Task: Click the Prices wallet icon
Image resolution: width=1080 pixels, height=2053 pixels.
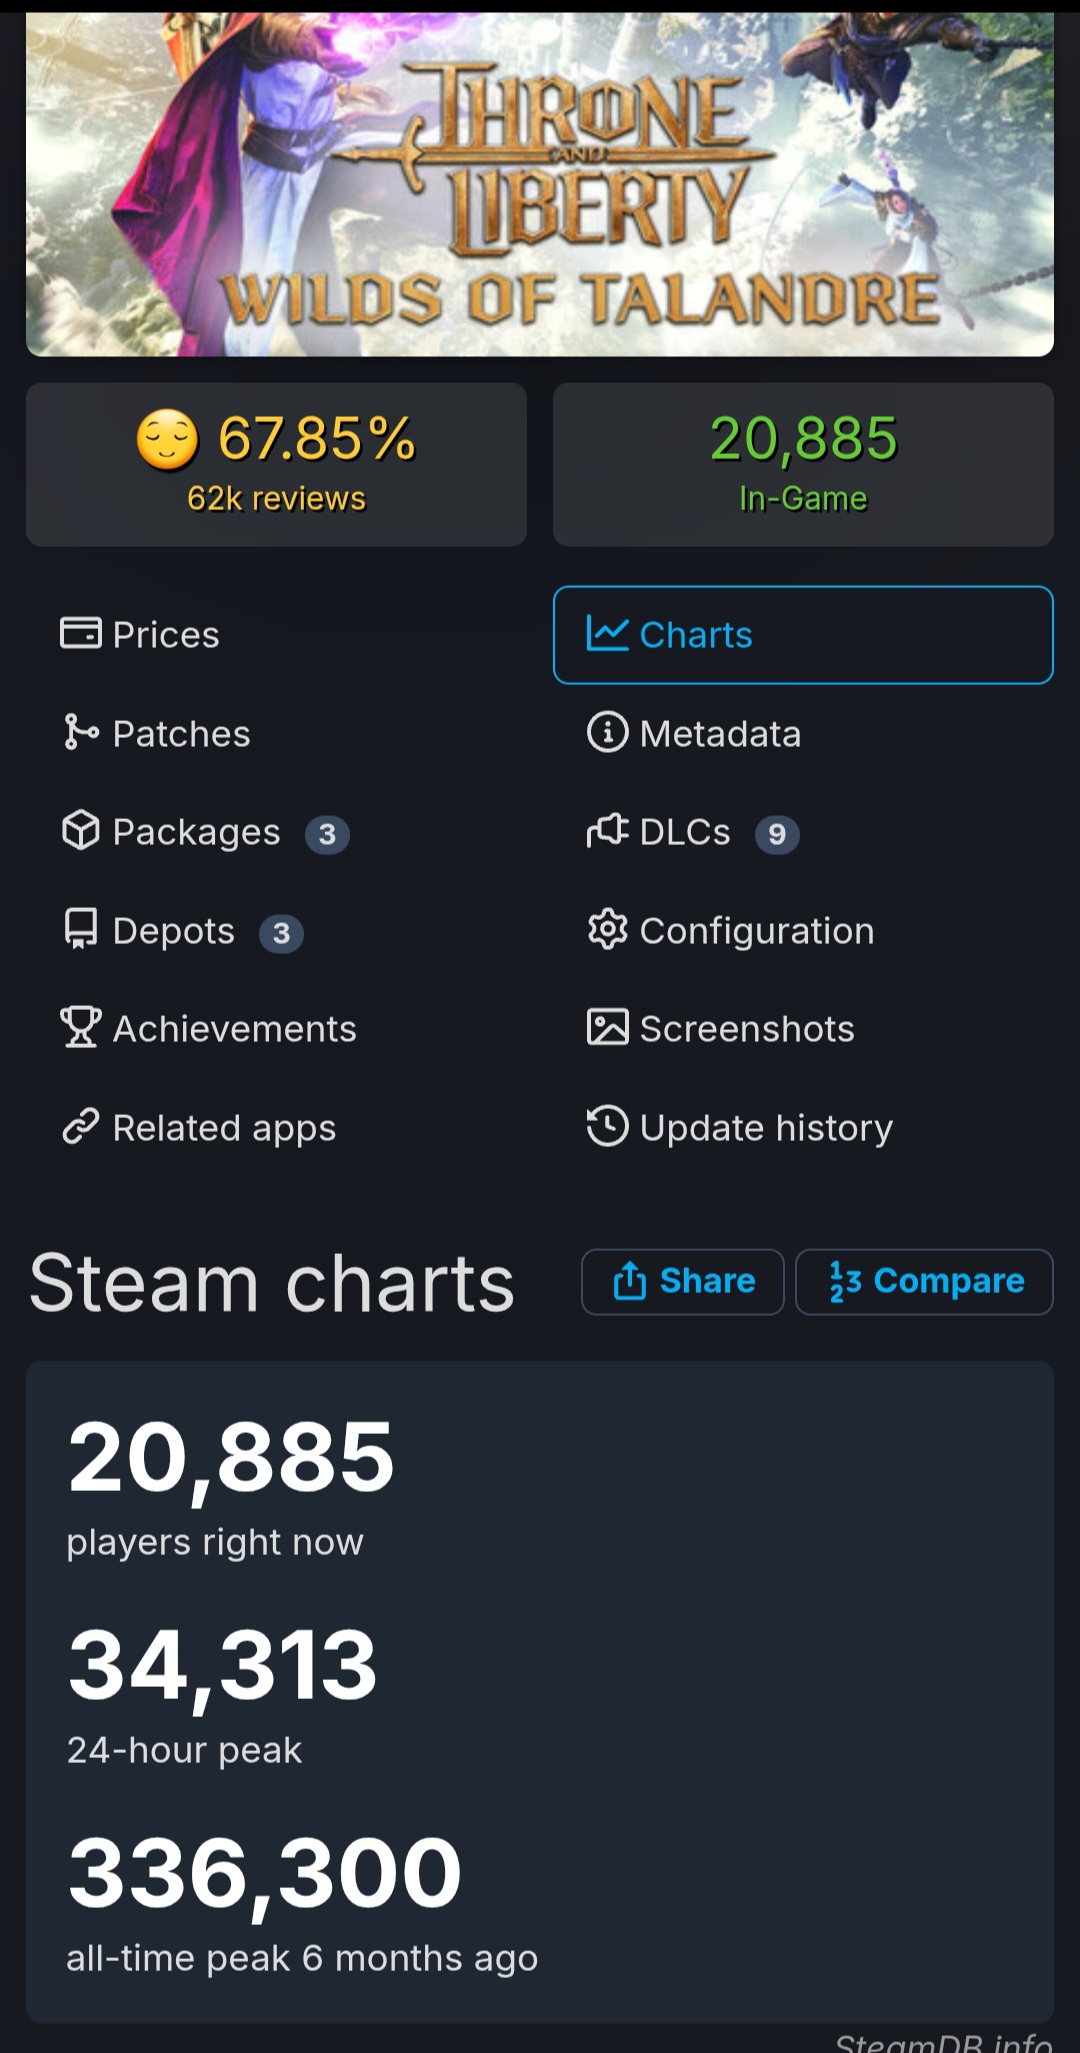Action: 80,634
